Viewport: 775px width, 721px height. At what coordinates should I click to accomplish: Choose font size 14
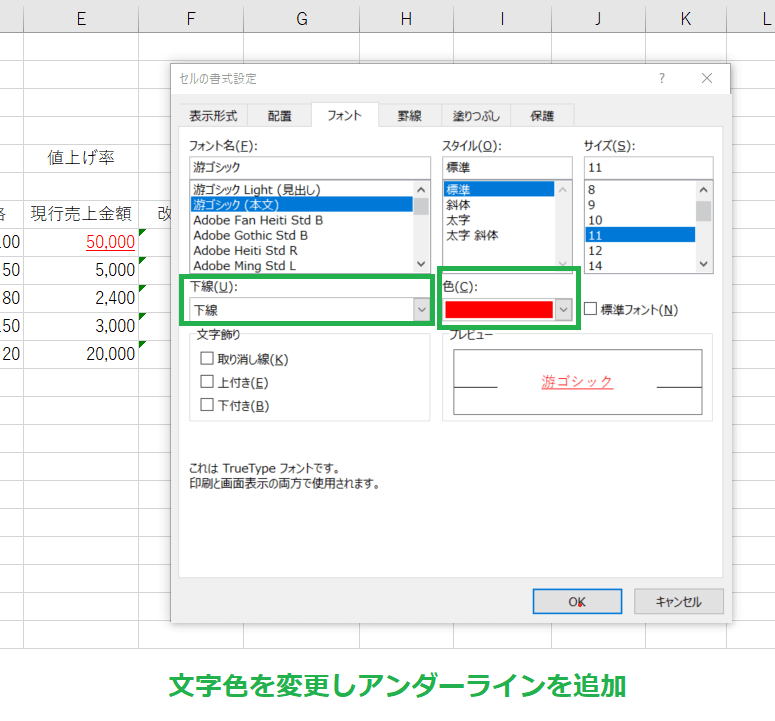[640, 266]
